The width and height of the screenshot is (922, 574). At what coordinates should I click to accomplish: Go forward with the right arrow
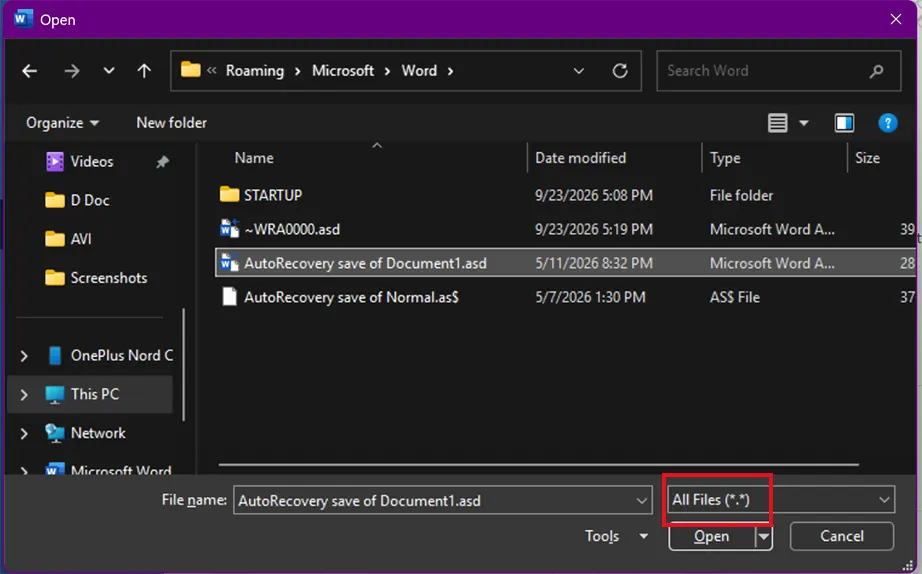(72, 71)
